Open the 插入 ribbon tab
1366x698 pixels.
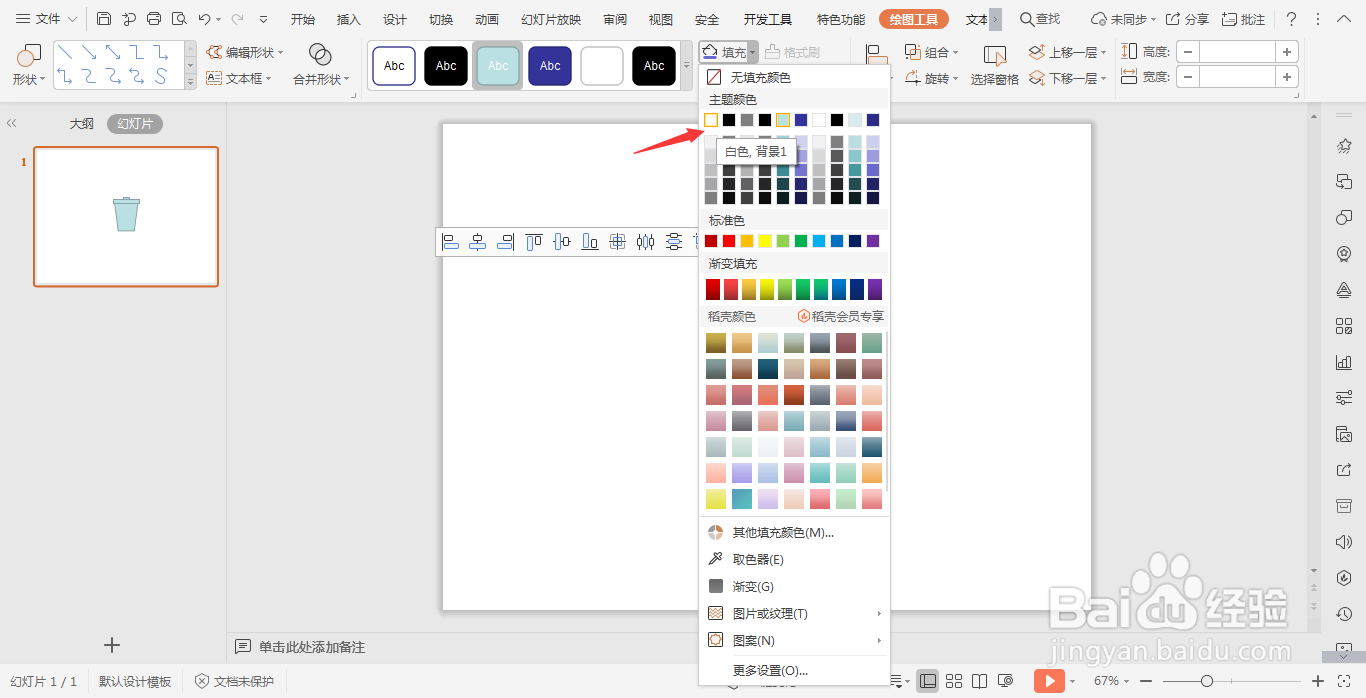tap(349, 19)
